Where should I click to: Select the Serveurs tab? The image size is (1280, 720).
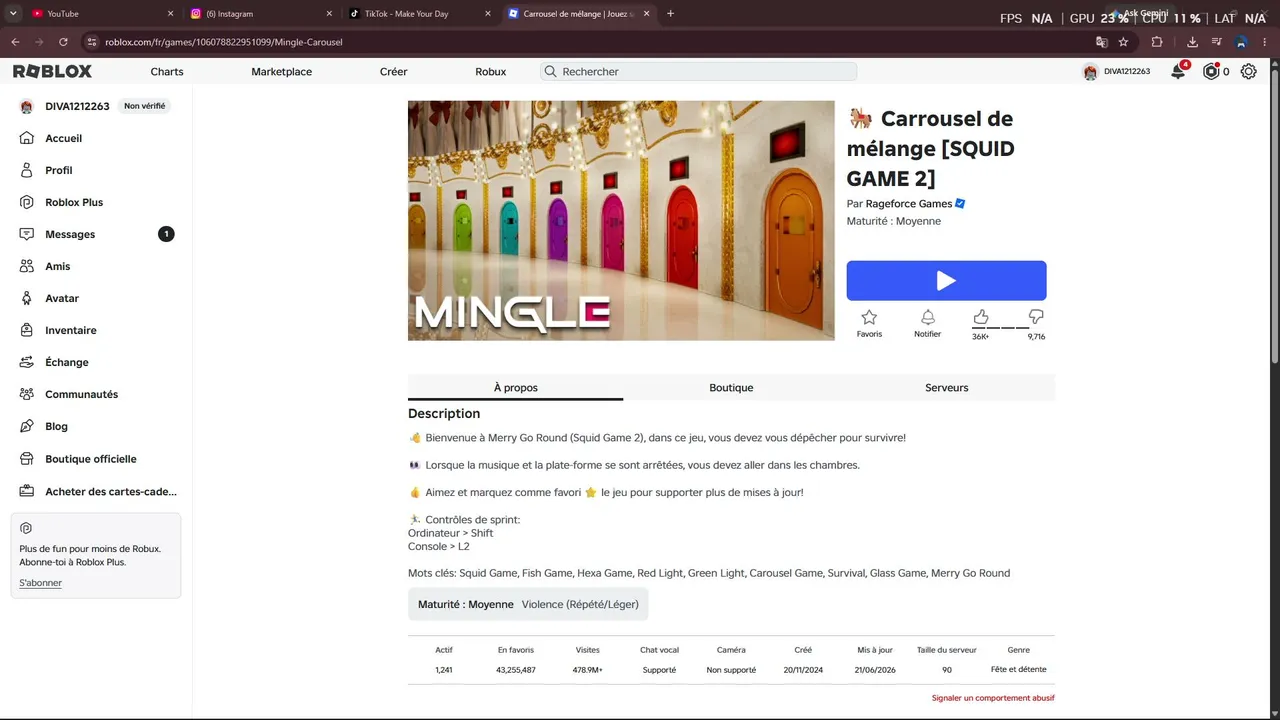(x=947, y=388)
